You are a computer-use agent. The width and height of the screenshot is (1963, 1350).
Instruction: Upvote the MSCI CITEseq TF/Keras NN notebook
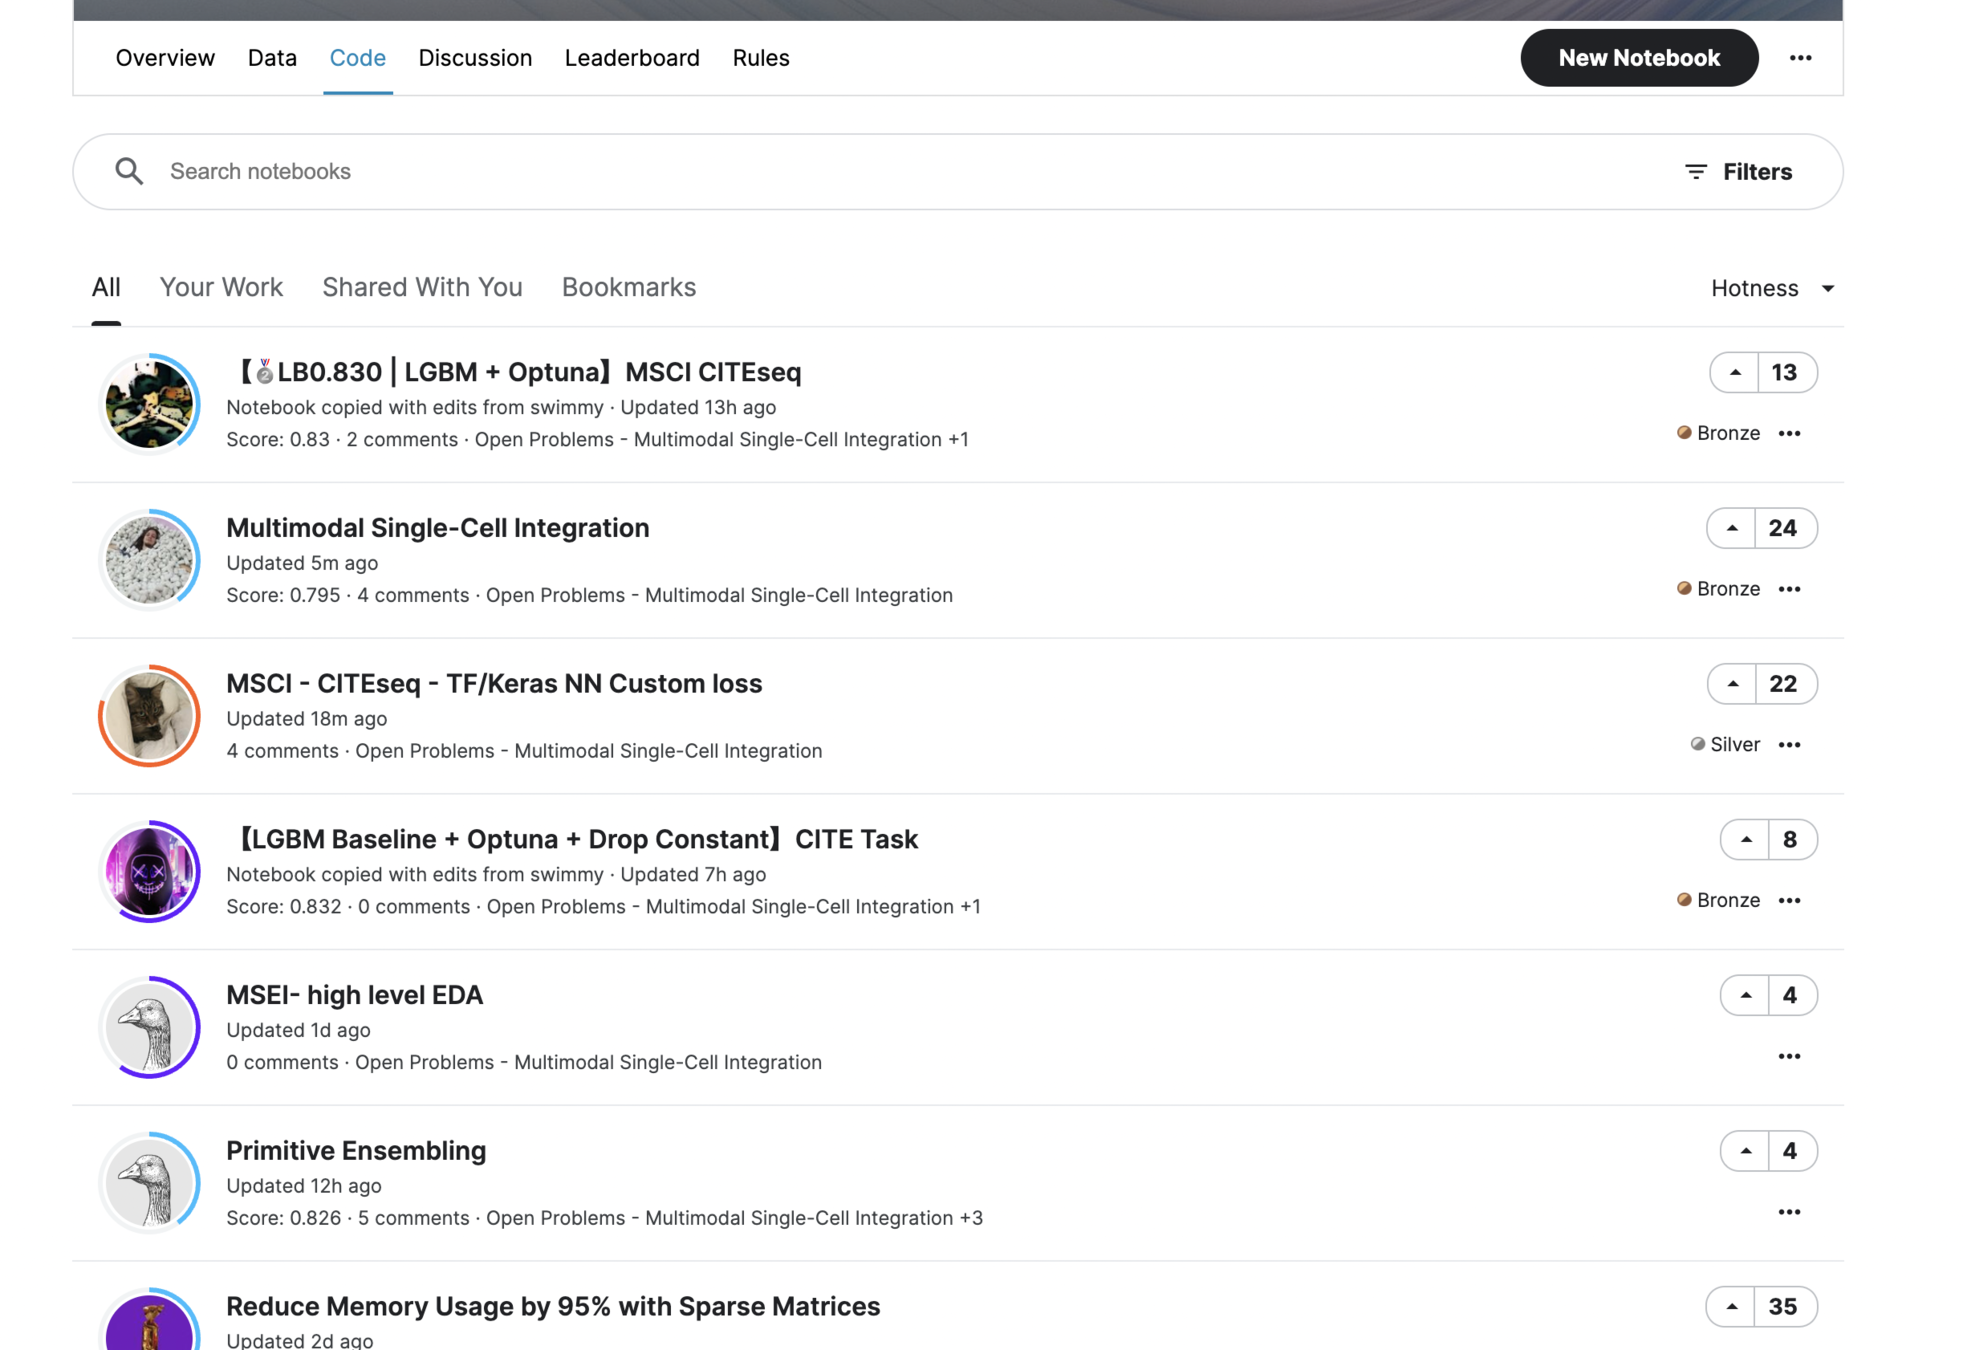(1733, 684)
